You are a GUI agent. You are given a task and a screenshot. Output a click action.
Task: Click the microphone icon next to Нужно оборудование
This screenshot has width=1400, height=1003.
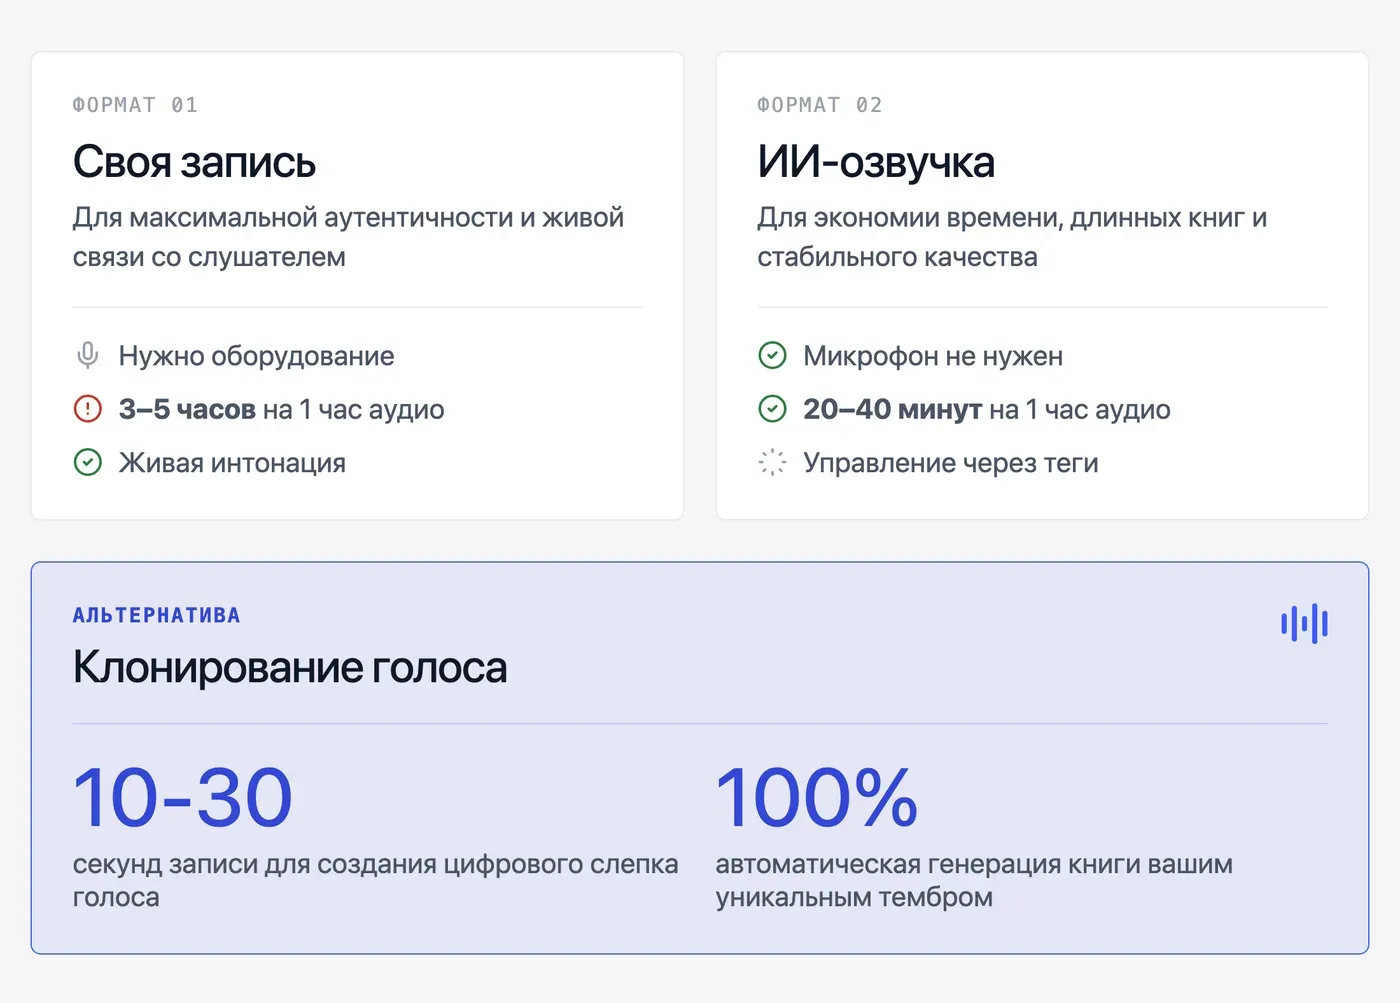click(x=88, y=355)
